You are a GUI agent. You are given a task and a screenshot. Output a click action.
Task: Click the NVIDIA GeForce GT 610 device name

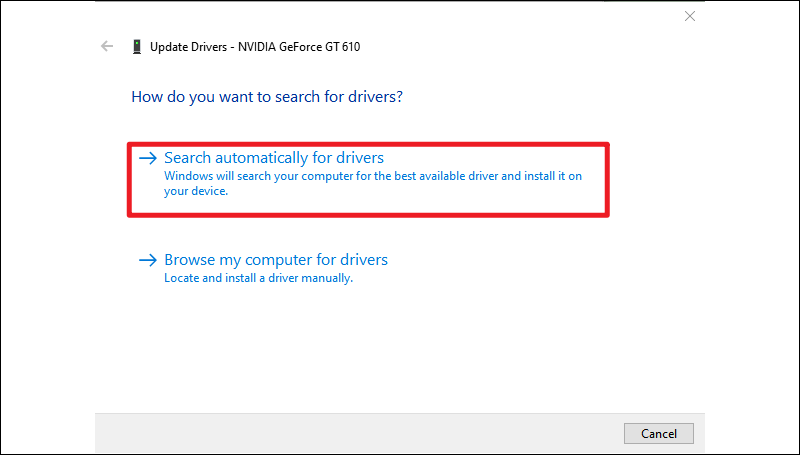pyautogui.click(x=299, y=47)
